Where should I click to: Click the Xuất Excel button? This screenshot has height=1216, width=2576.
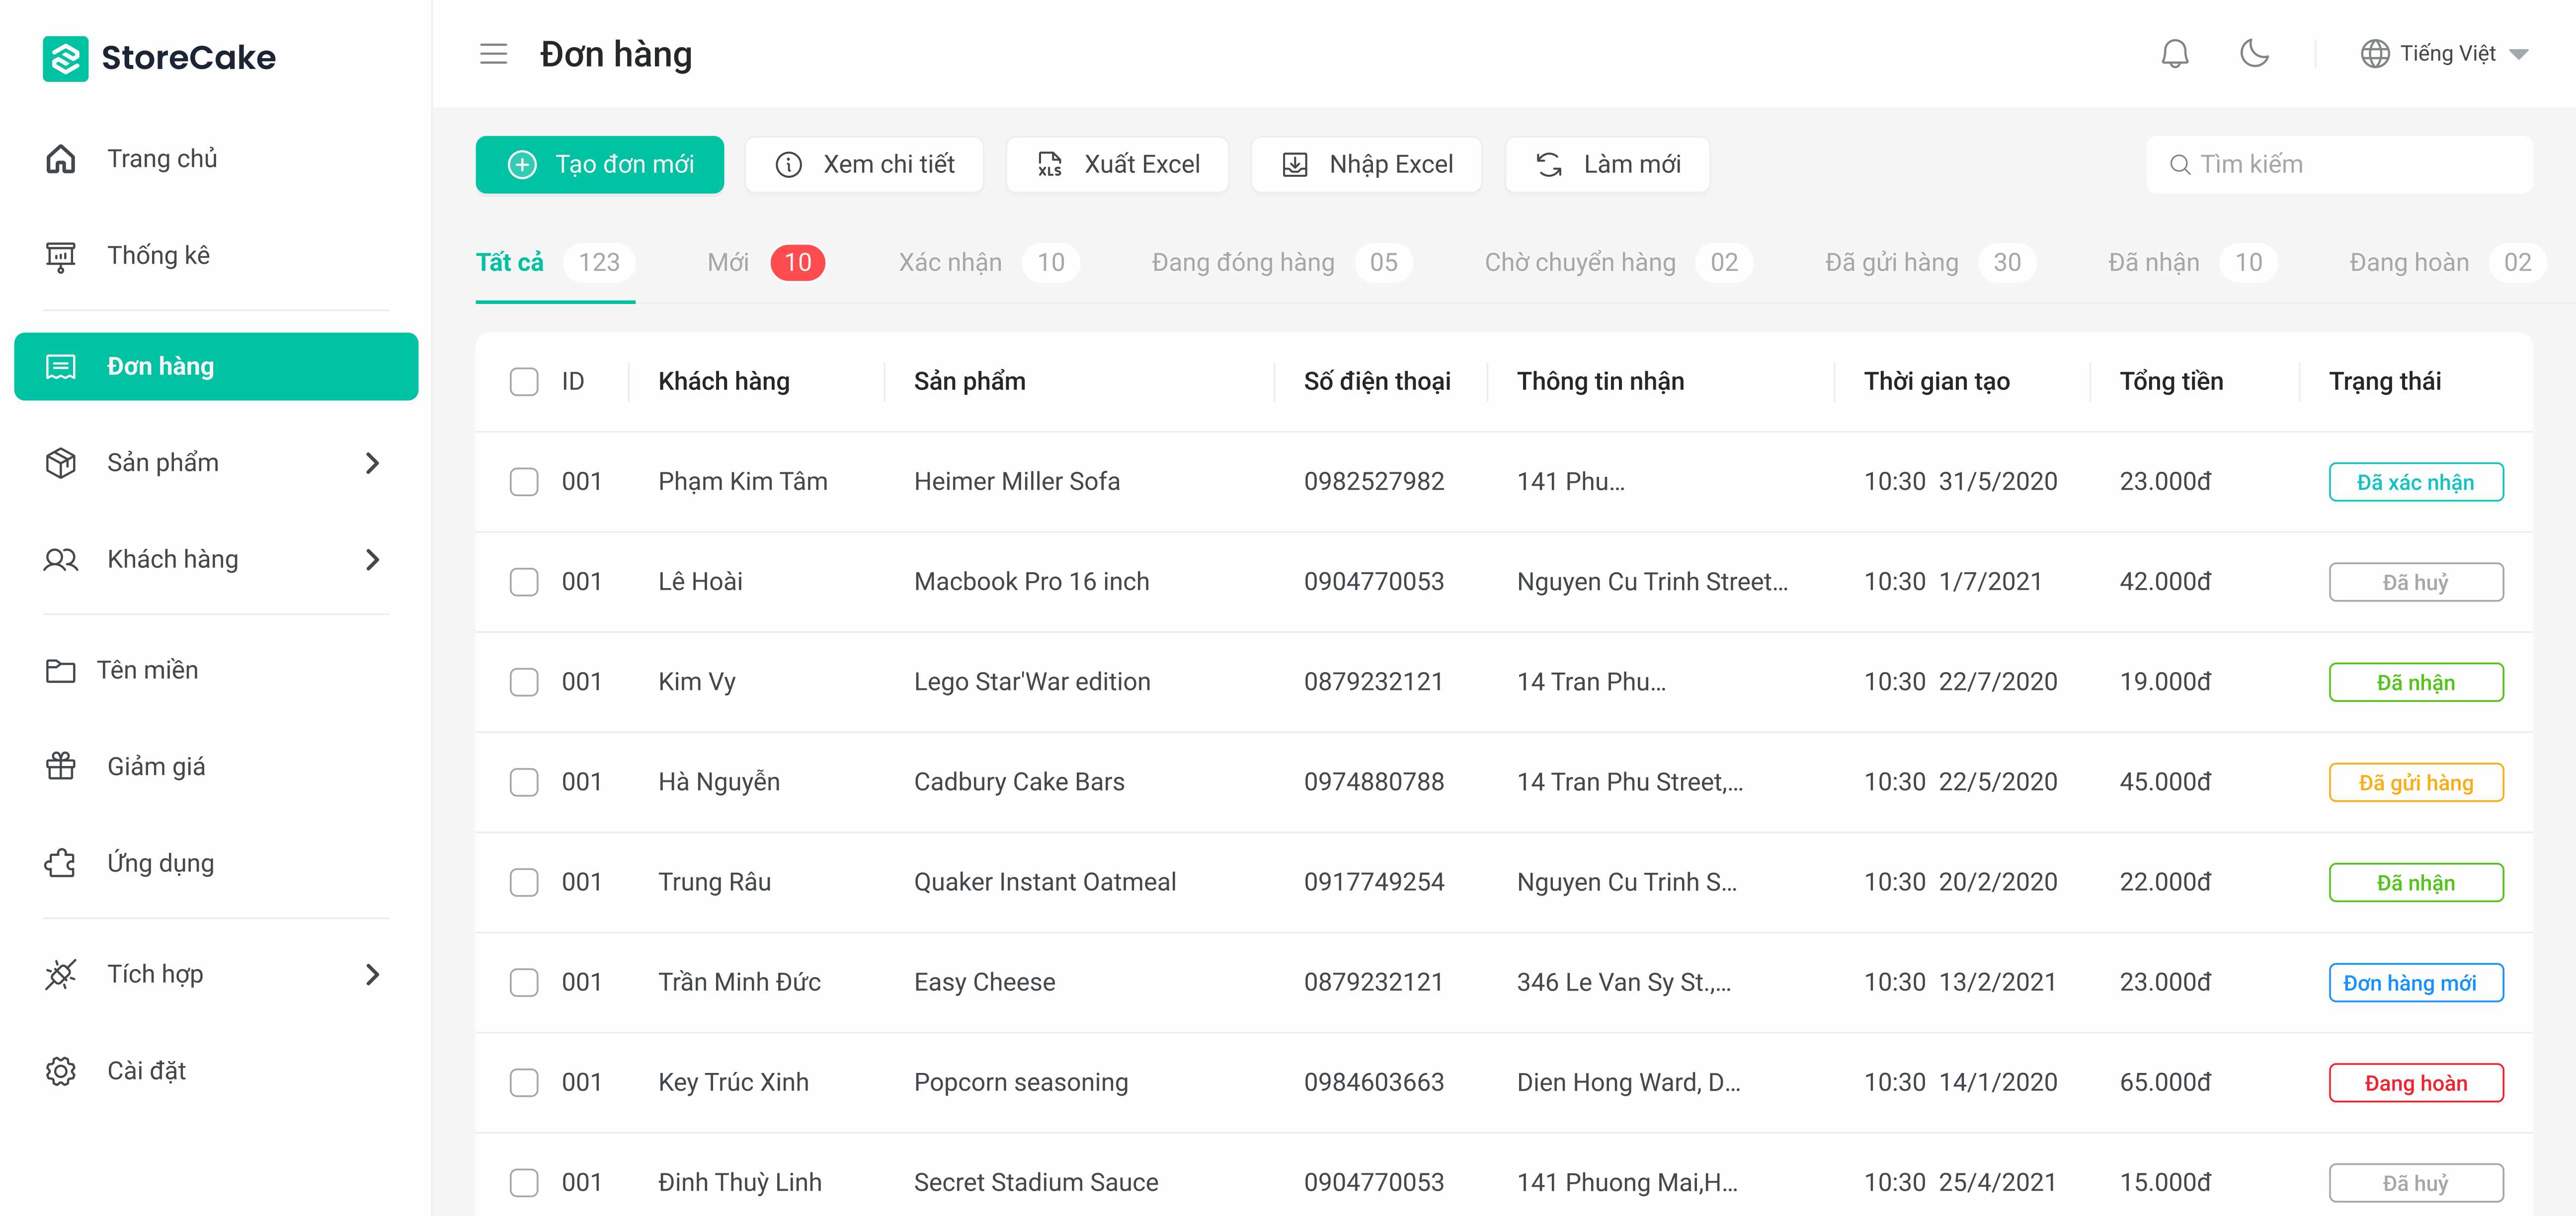(x=1117, y=165)
